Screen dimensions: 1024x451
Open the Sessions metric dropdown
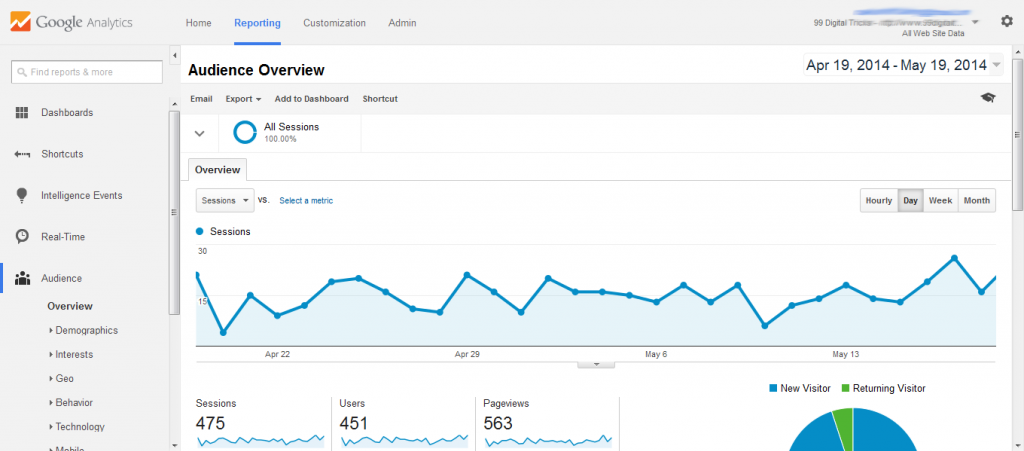coord(225,200)
